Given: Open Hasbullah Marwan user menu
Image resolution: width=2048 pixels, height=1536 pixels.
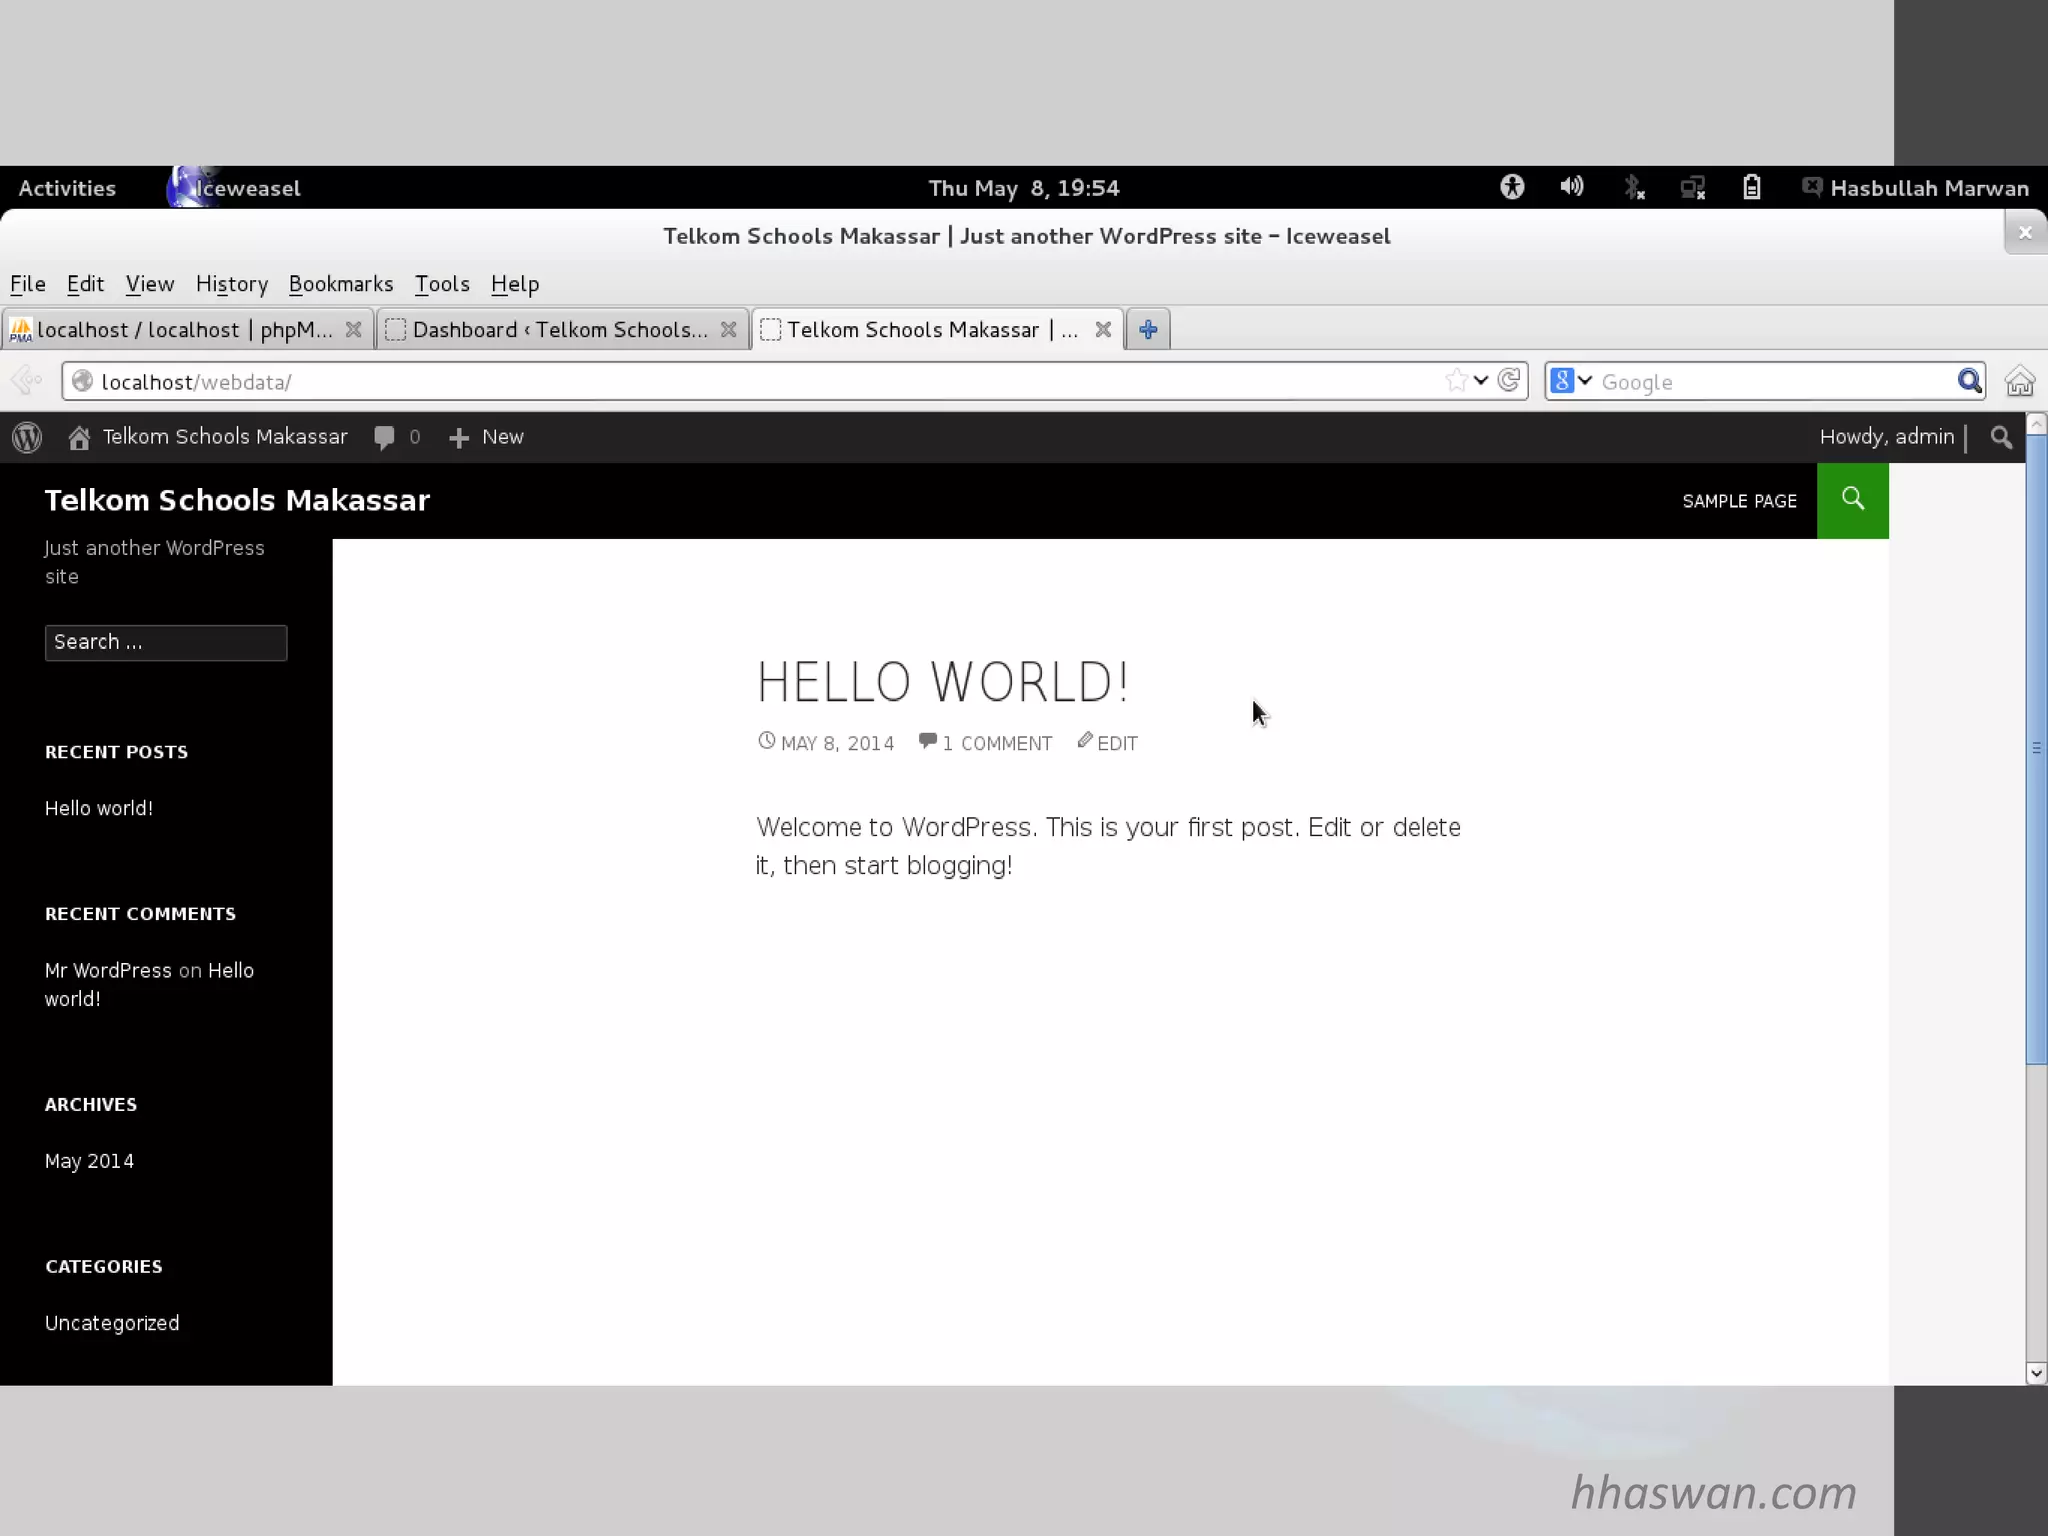Looking at the screenshot, I should [x=1916, y=187].
